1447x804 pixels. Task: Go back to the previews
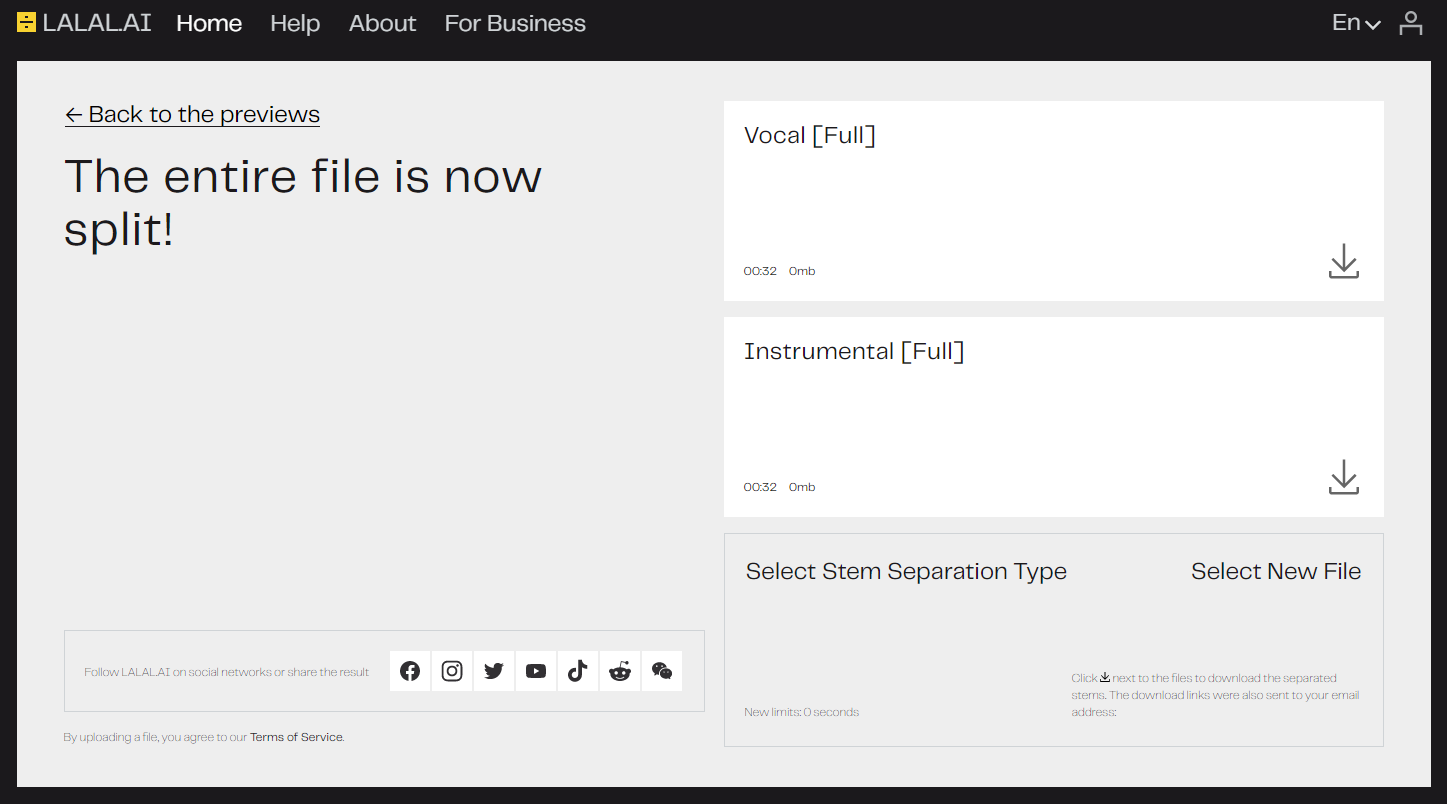[x=193, y=115]
